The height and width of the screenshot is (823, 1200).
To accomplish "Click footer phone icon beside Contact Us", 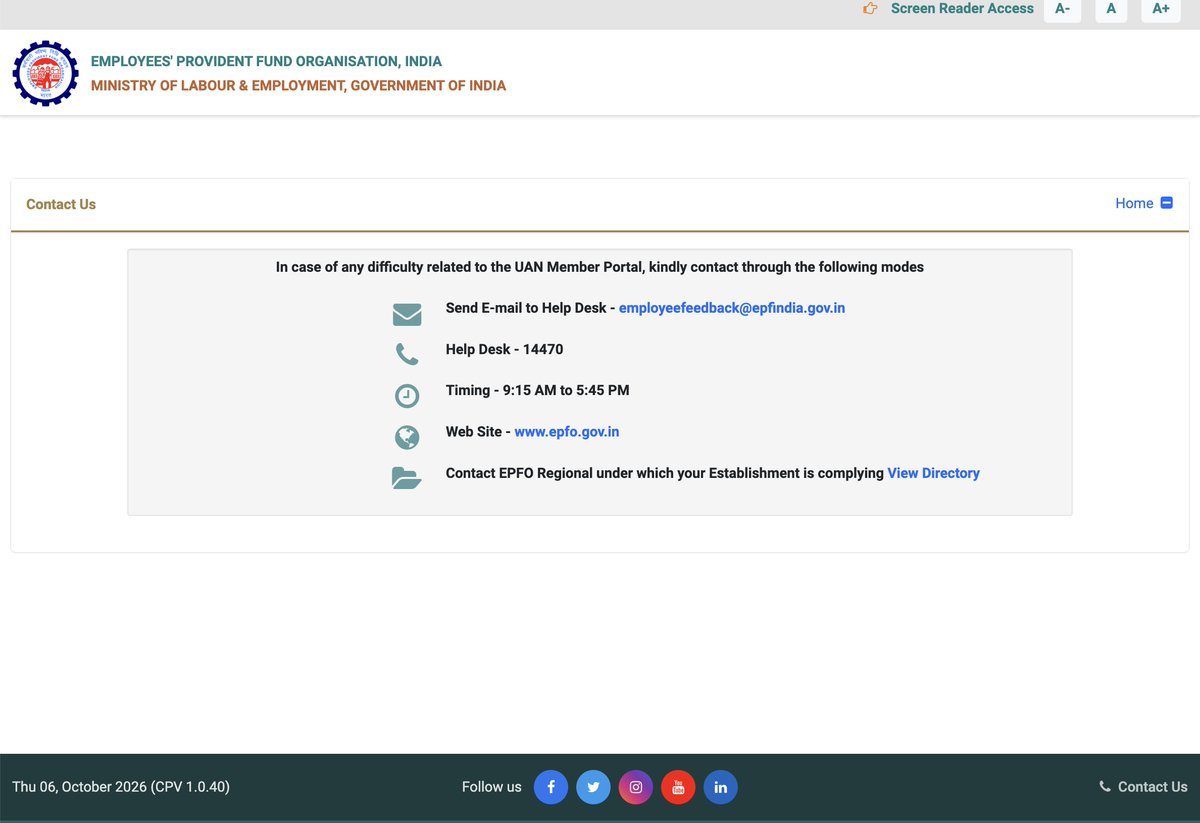I will click(1105, 787).
